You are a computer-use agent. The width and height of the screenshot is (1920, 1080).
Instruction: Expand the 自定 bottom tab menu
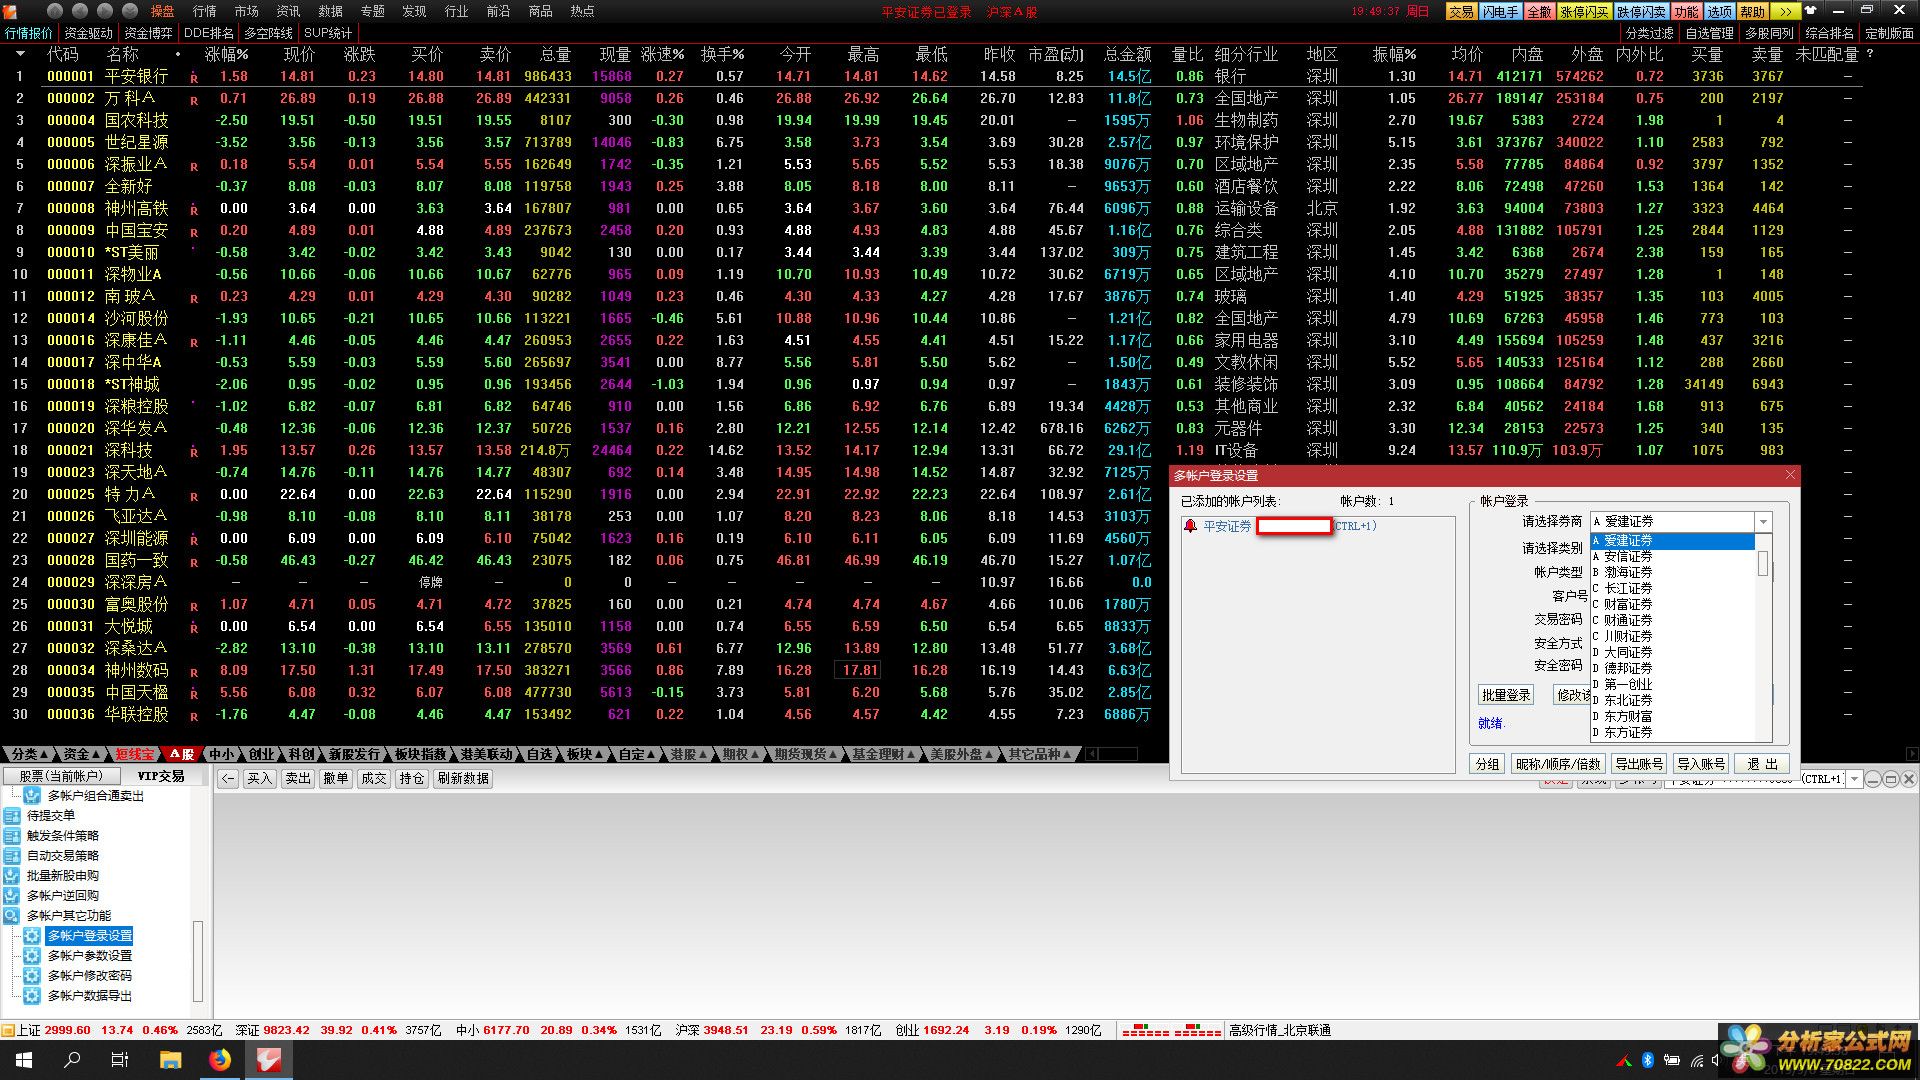coord(636,754)
